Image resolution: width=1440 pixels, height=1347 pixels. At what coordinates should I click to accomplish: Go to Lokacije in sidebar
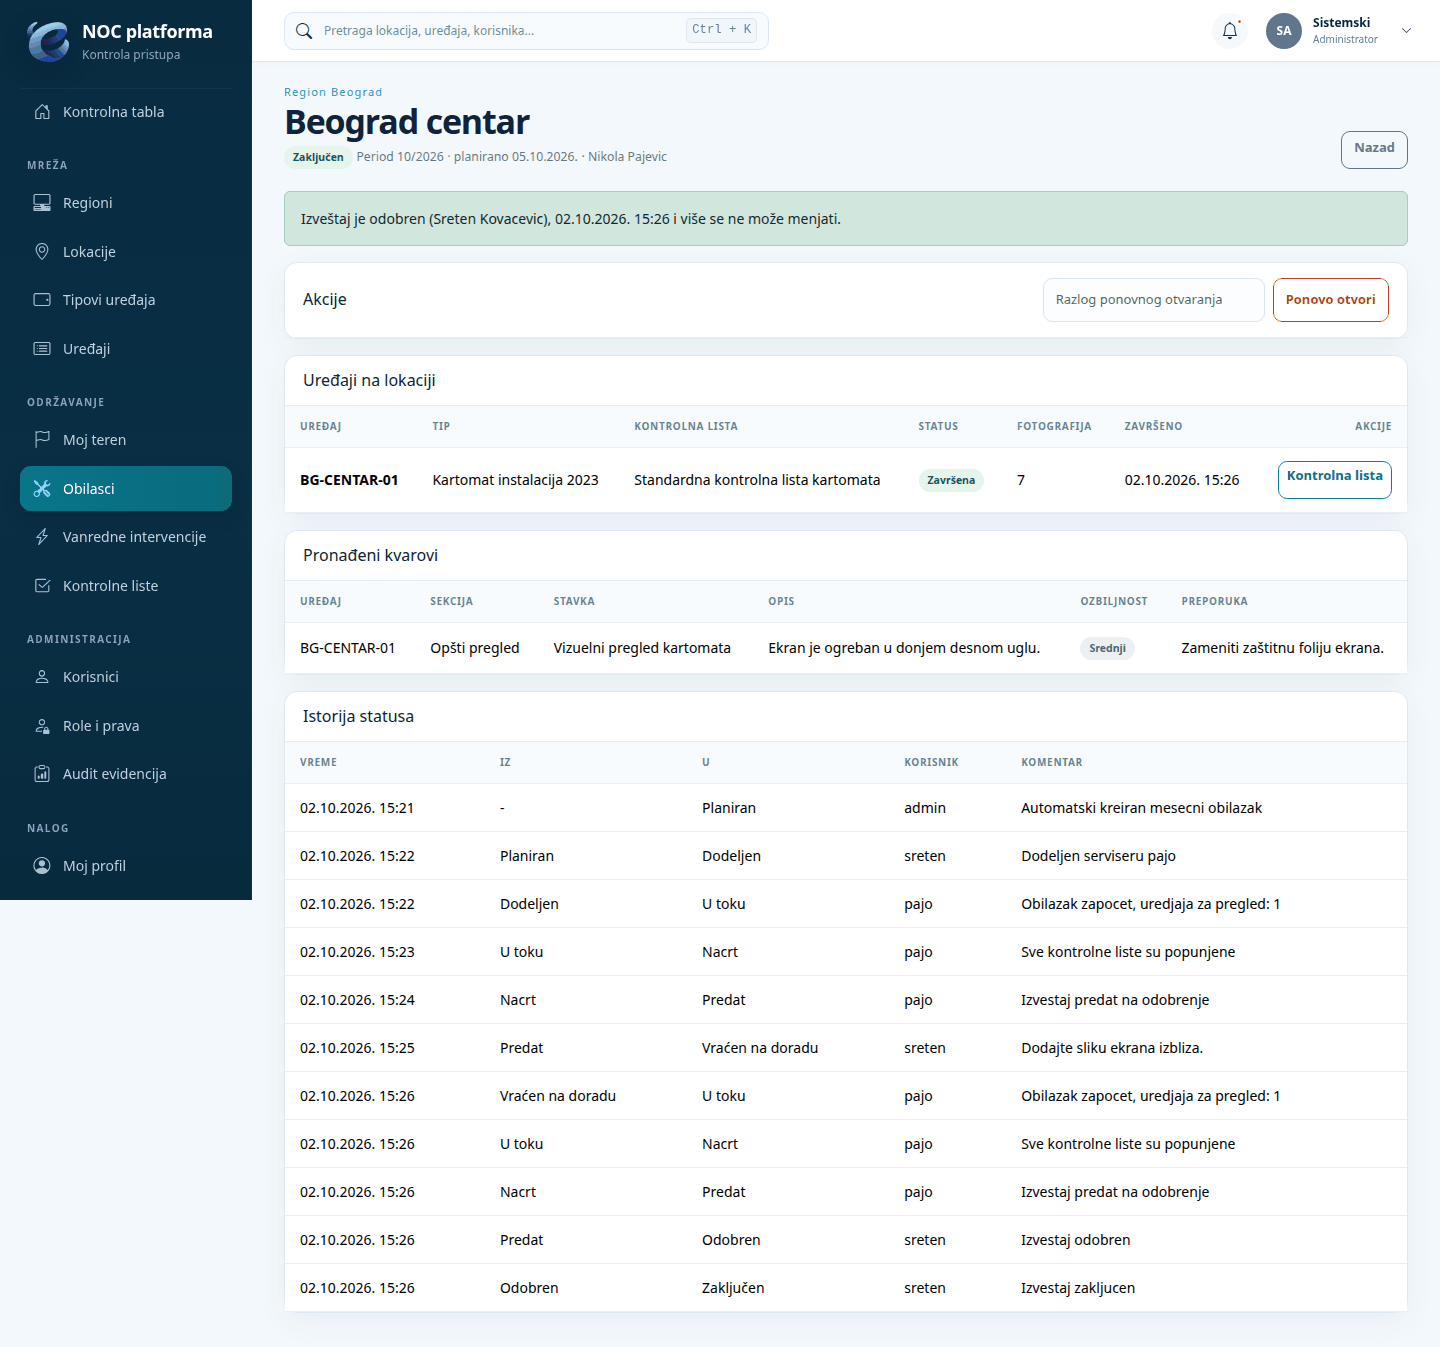click(x=126, y=252)
